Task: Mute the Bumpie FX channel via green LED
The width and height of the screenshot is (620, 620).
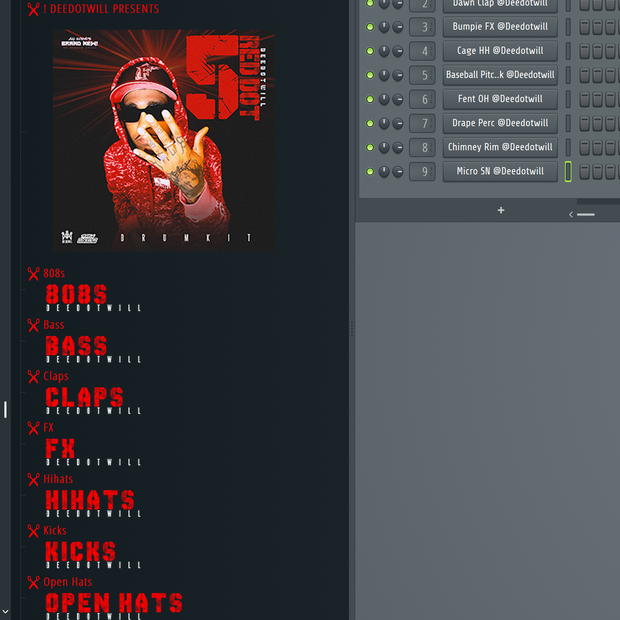Action: [370, 27]
